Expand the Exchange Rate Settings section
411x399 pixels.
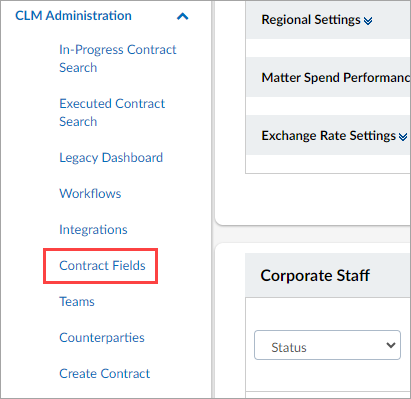pyautogui.click(x=328, y=135)
